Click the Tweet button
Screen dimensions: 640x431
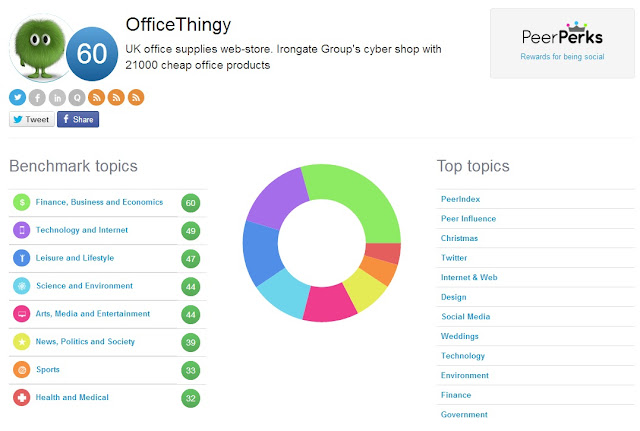click(x=32, y=119)
